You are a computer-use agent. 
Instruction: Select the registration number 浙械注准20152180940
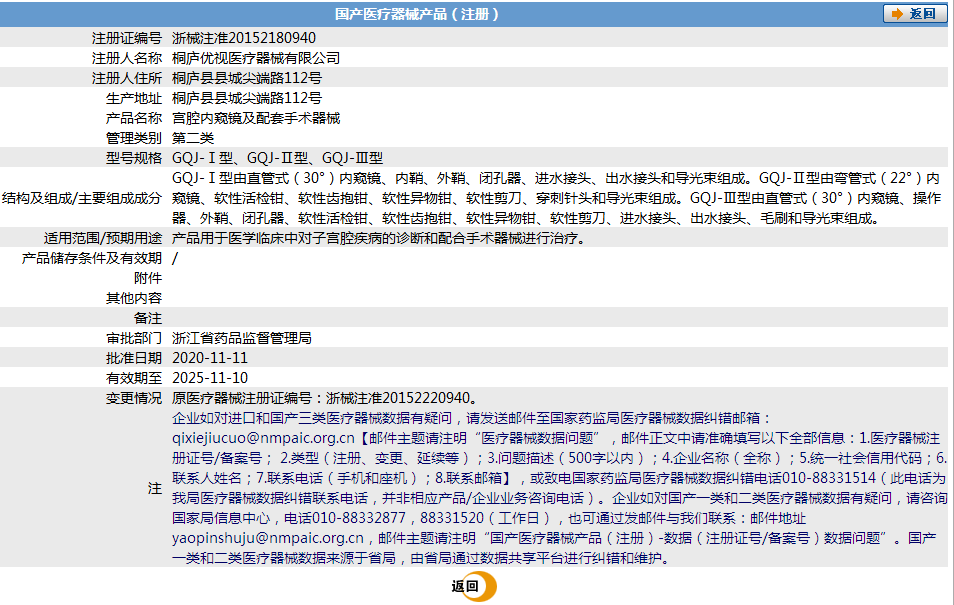244,38
